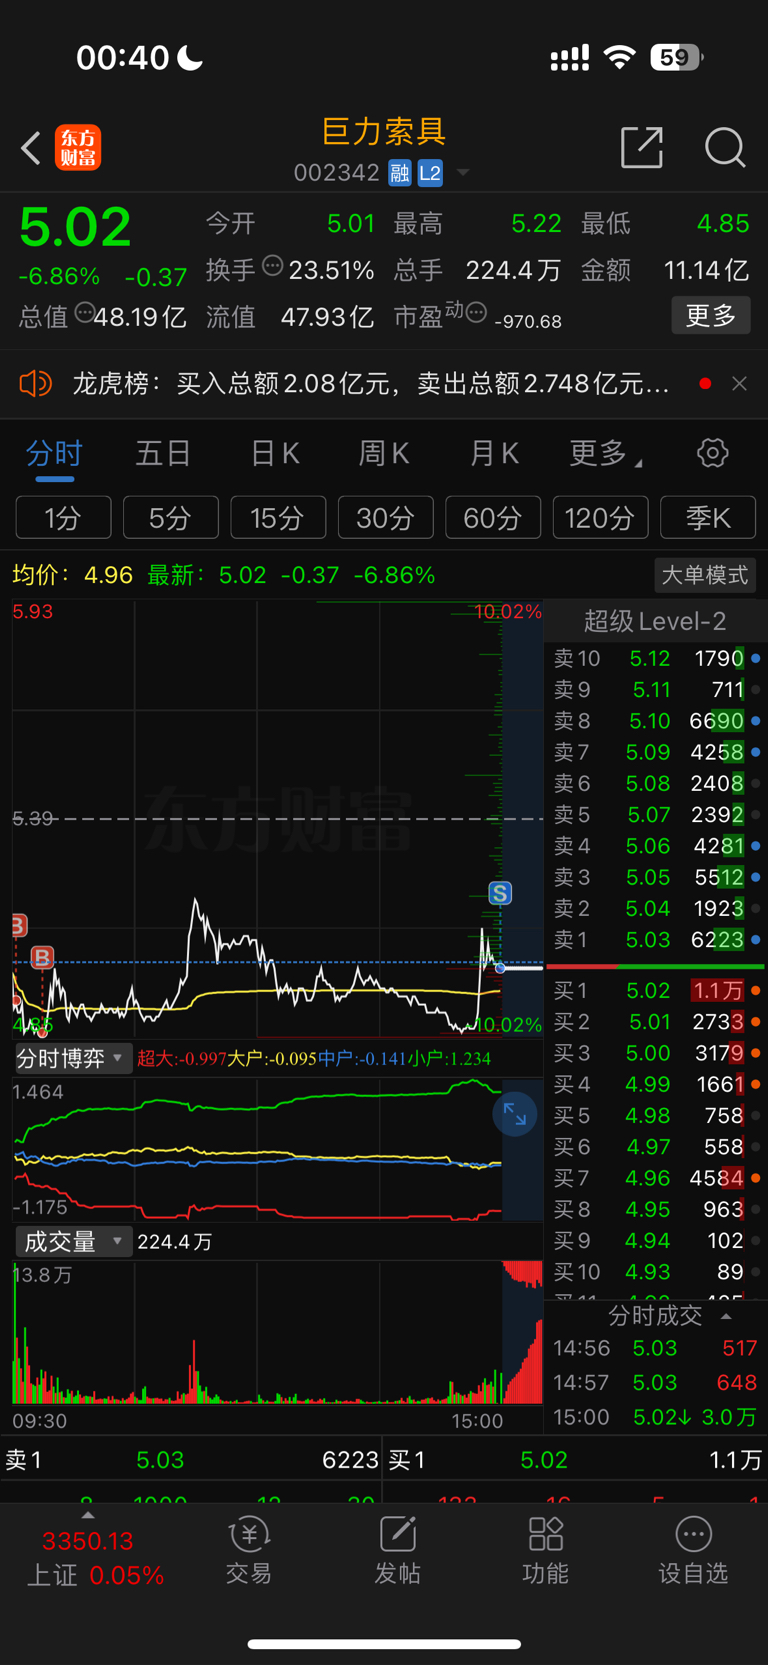Tap bottom 卖1 5.03 6223 summary

pyautogui.click(x=192, y=1460)
